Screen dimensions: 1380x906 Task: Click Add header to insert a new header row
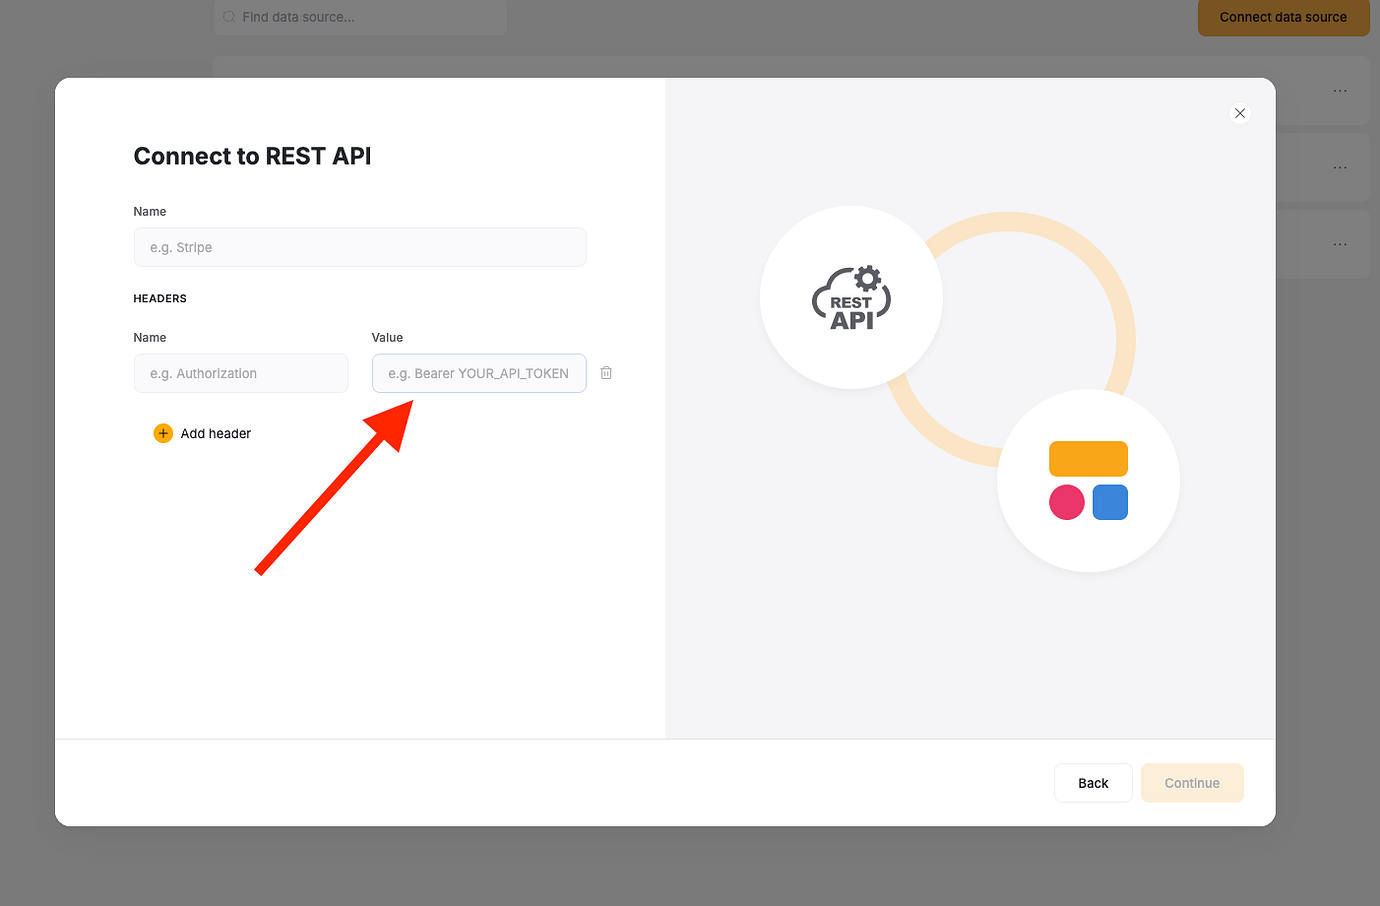[x=215, y=433]
